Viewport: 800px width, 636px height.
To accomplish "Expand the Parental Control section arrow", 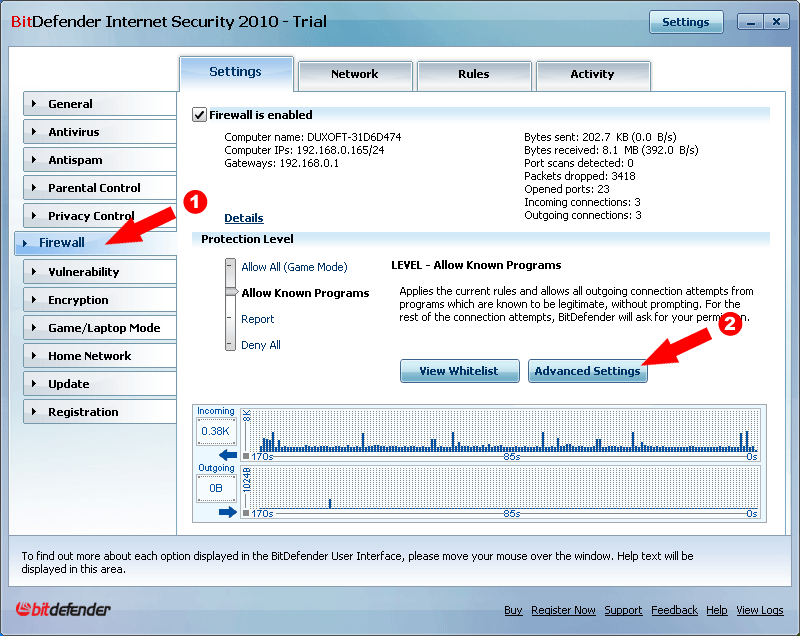I will 34,188.
